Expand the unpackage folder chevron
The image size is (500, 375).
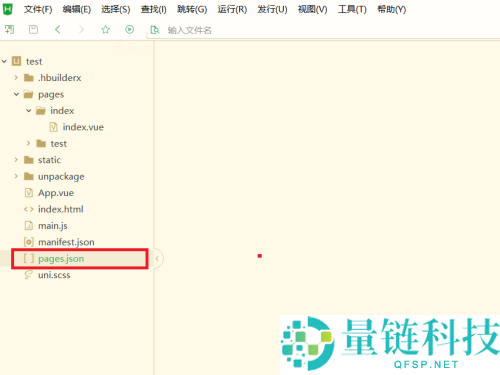16,176
